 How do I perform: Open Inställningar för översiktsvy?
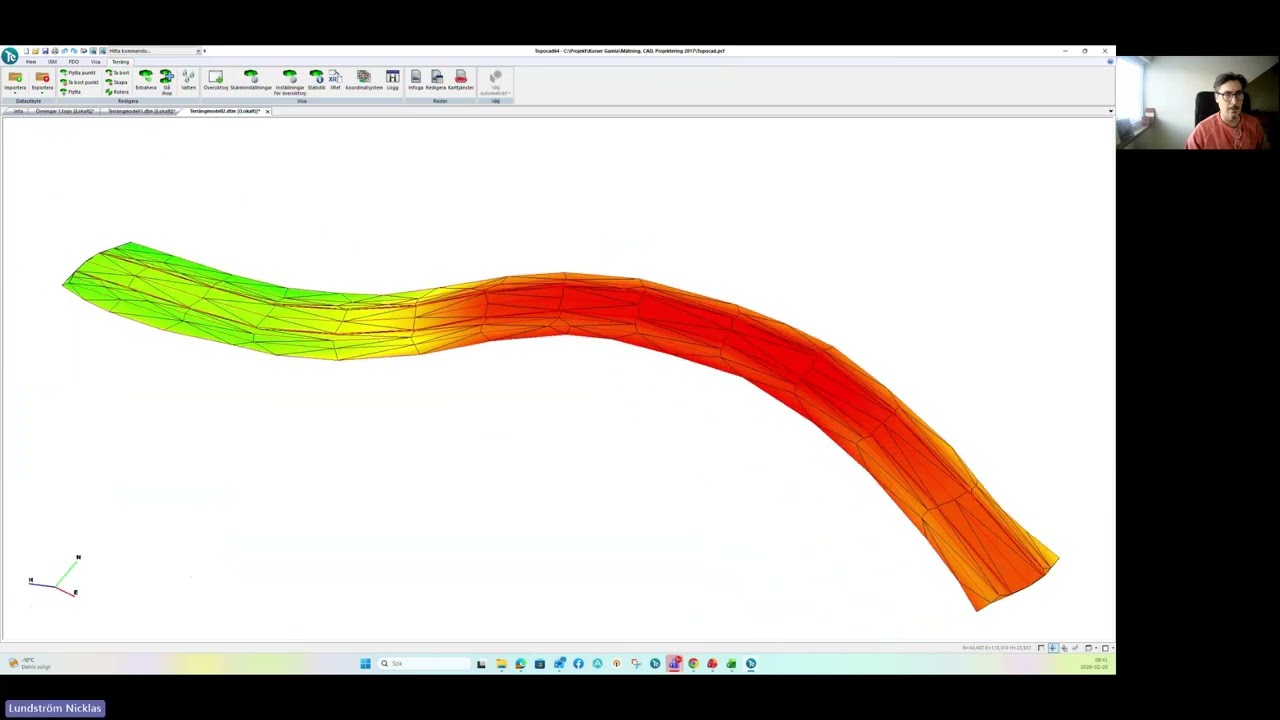(x=289, y=82)
